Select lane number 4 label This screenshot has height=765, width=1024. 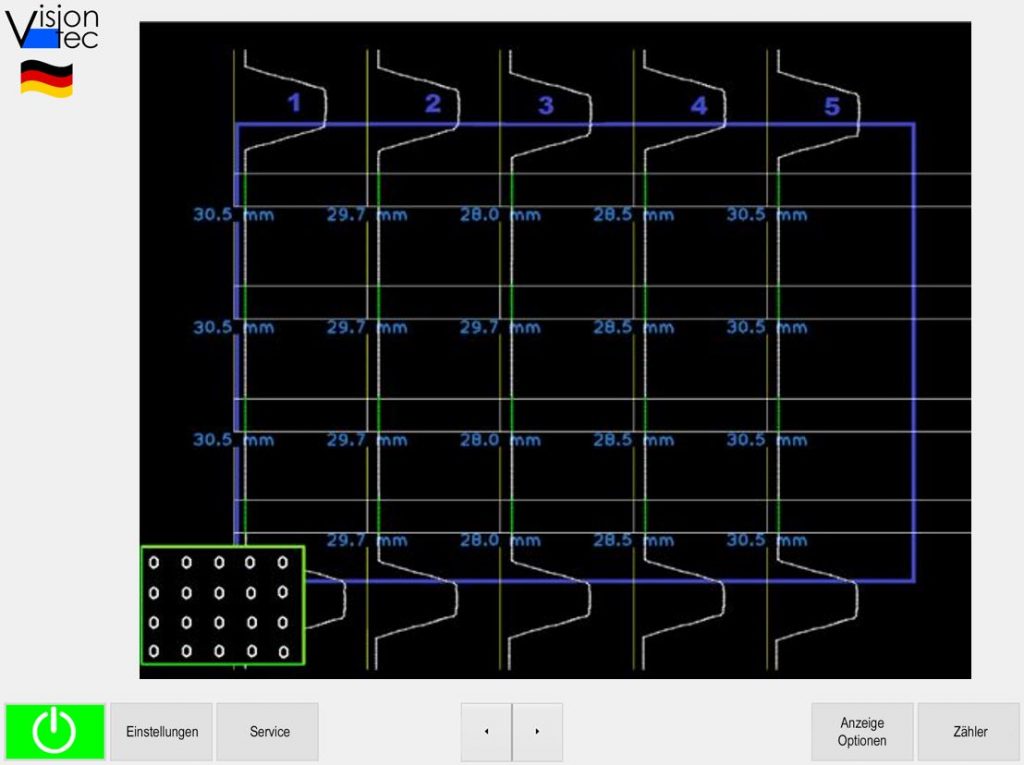(699, 105)
